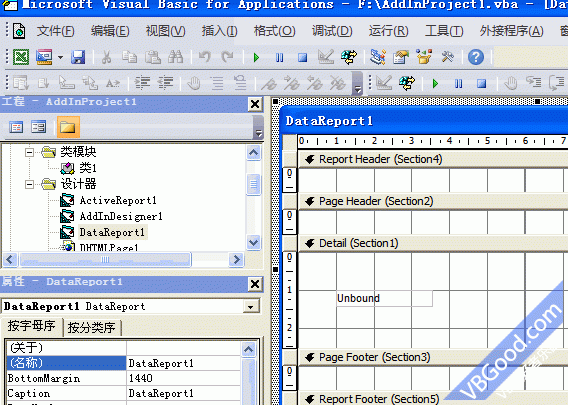Select the Unbound textbox in the Detail section
Viewport: 568px width, 405px height.
pos(384,298)
